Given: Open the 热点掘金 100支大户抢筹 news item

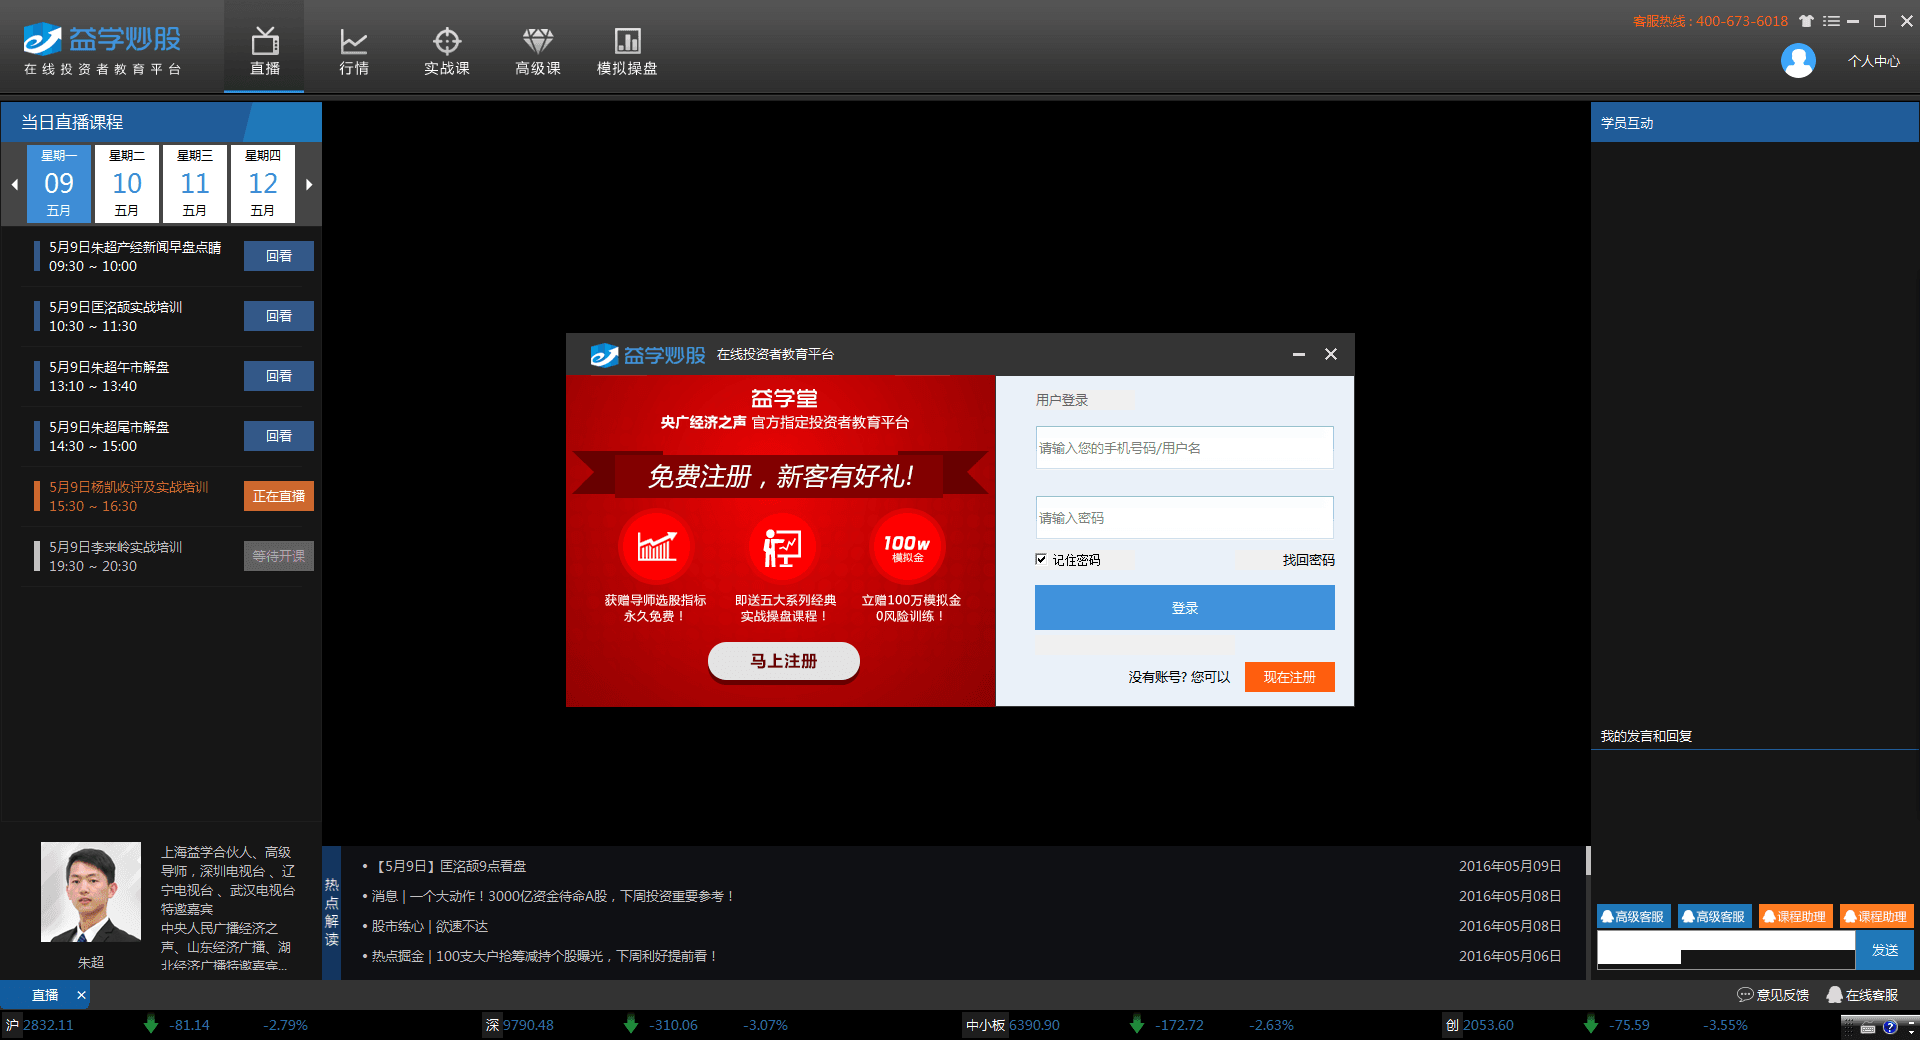Looking at the screenshot, I should [544, 956].
